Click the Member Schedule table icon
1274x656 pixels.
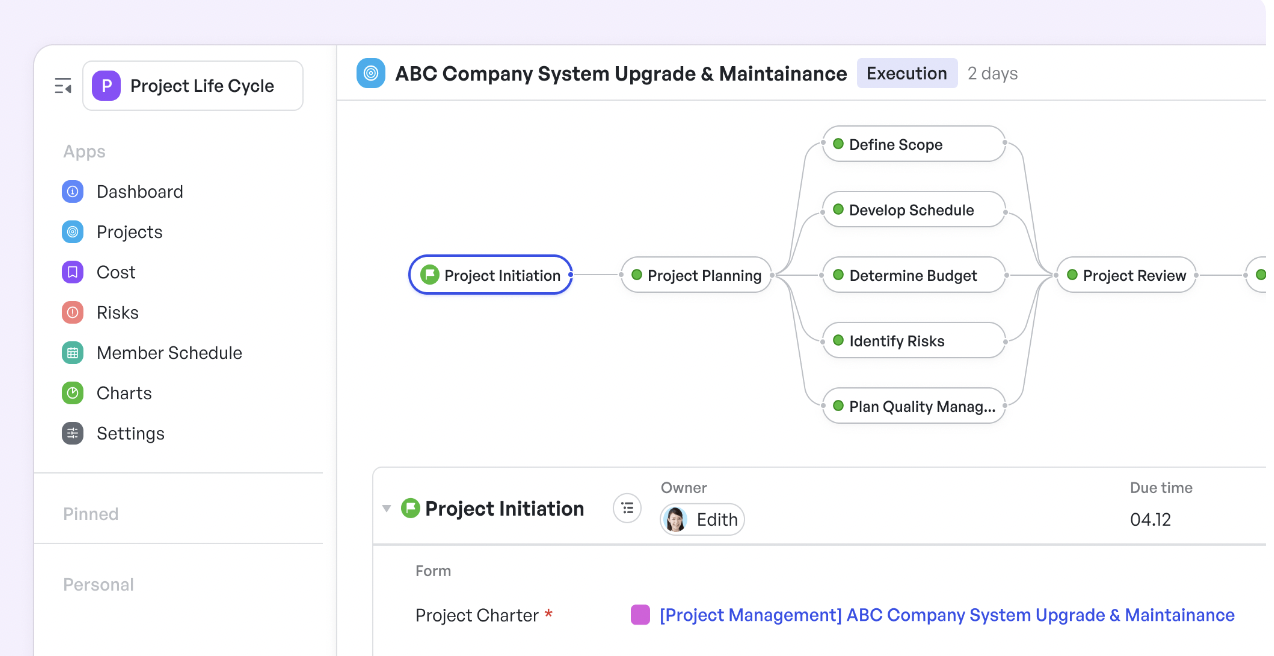[73, 353]
